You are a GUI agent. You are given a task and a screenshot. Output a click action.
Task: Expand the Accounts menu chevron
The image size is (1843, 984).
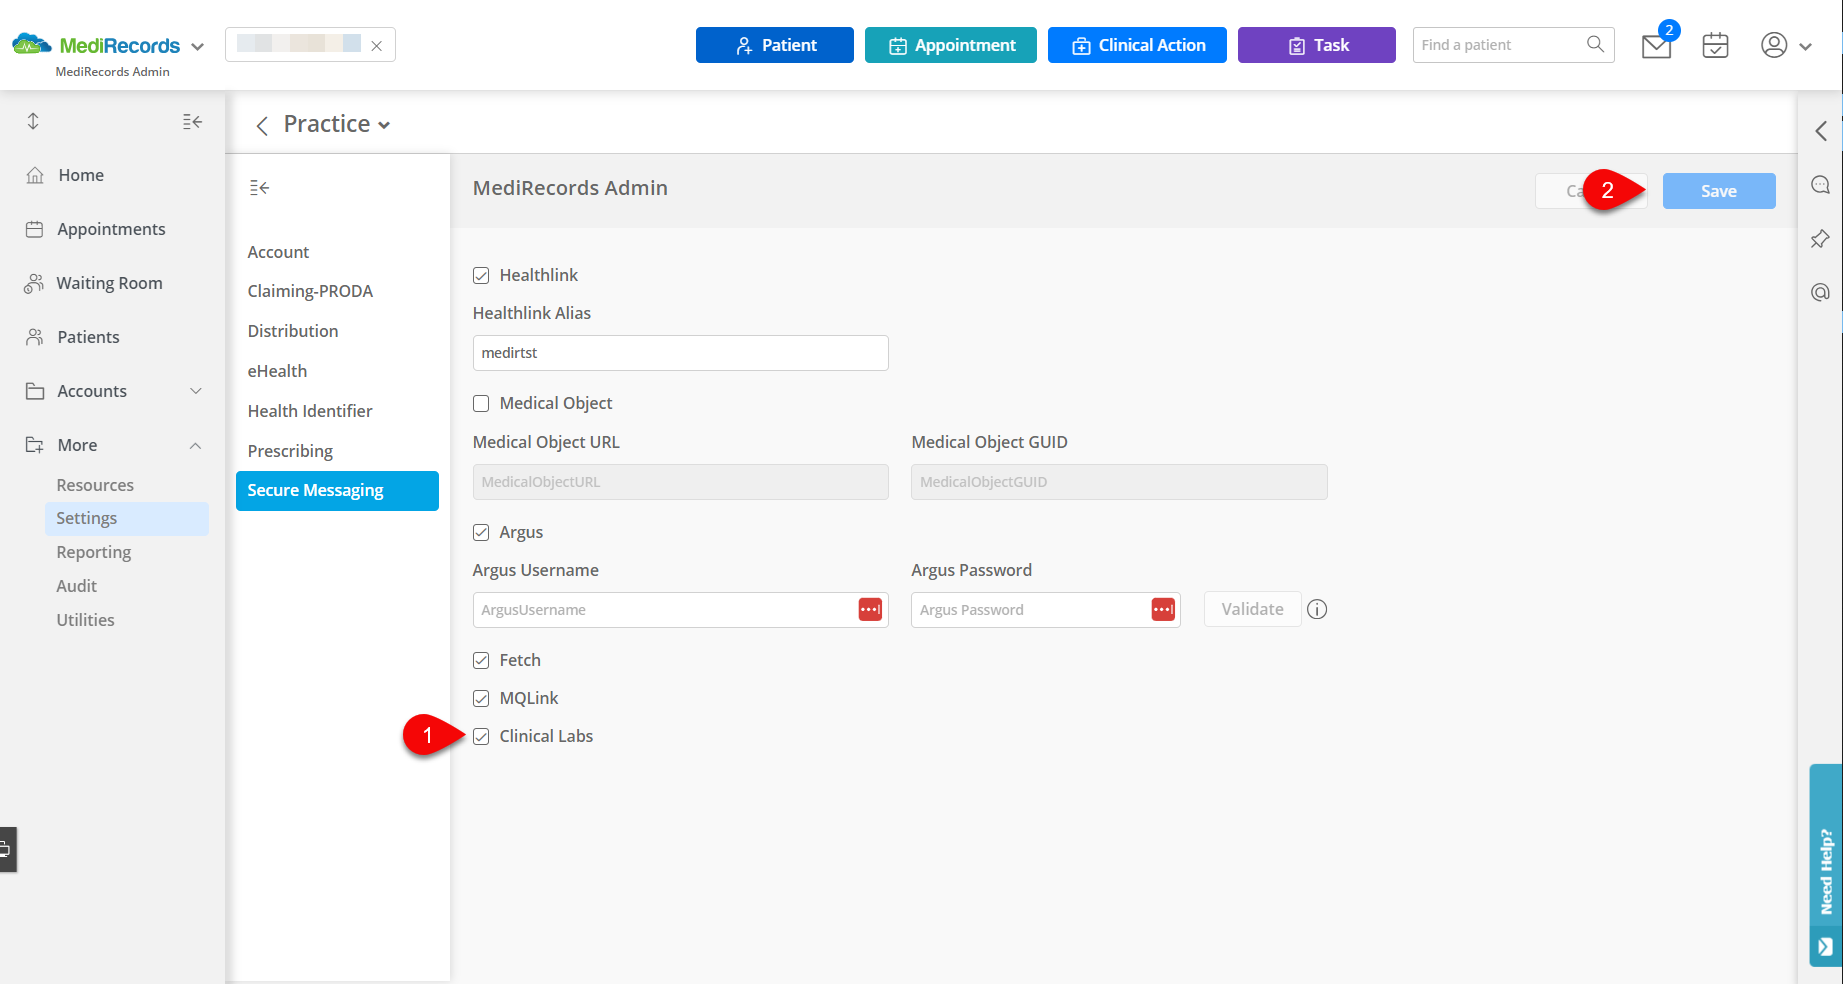click(196, 391)
